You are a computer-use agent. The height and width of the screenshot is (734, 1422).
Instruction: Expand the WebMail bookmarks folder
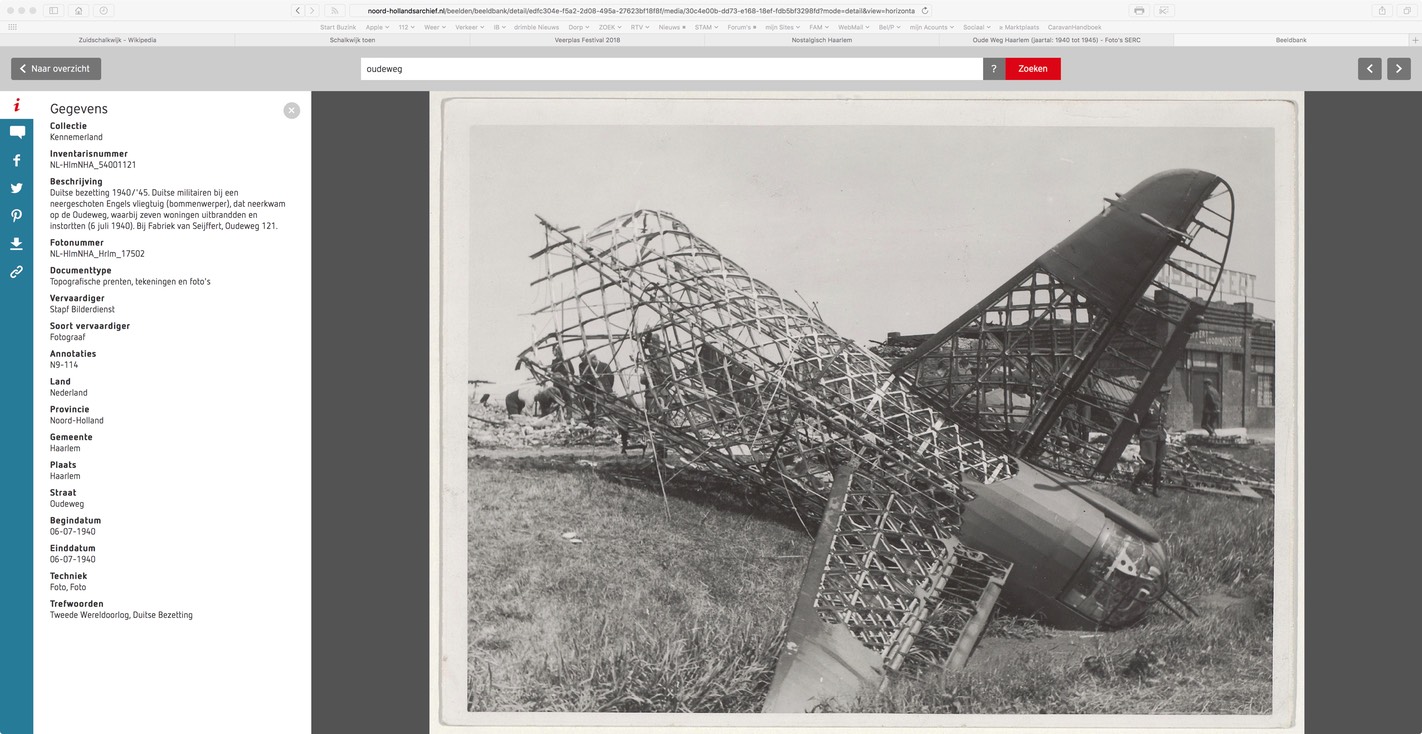(853, 27)
